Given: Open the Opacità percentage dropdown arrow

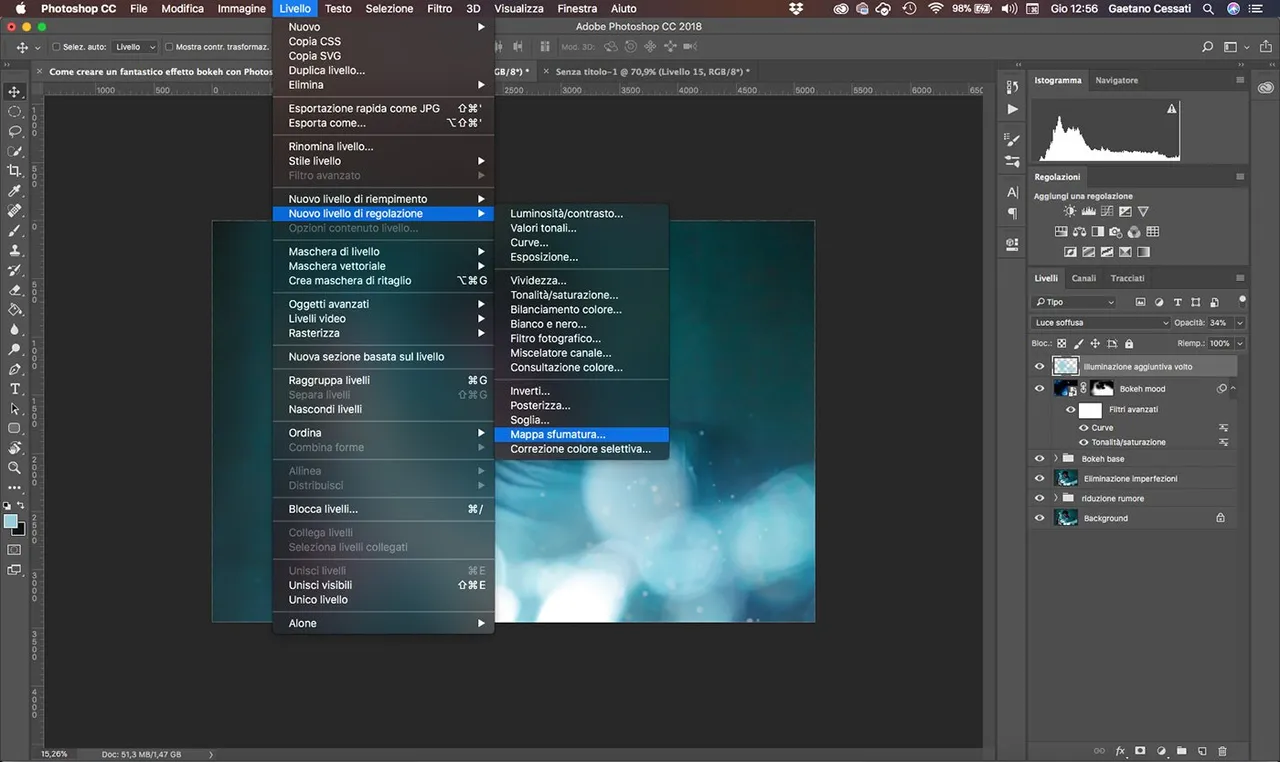Looking at the screenshot, I should [x=1240, y=323].
